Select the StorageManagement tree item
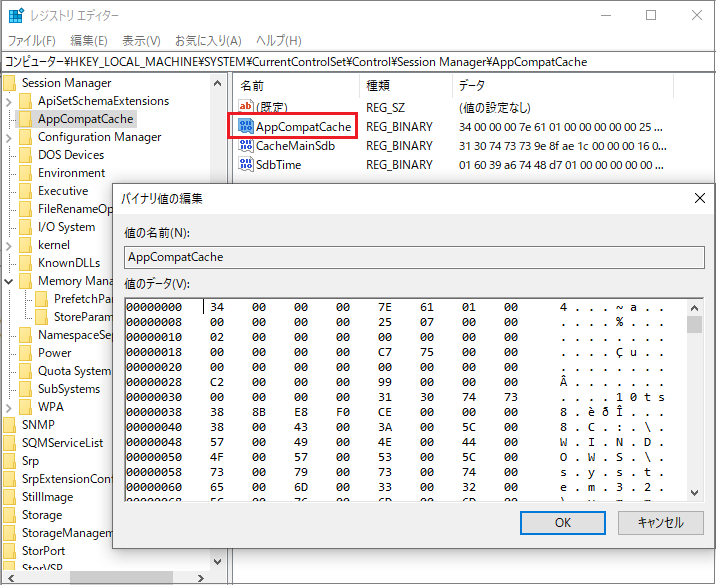Viewport: 716px width, 585px height. pyautogui.click(x=67, y=533)
